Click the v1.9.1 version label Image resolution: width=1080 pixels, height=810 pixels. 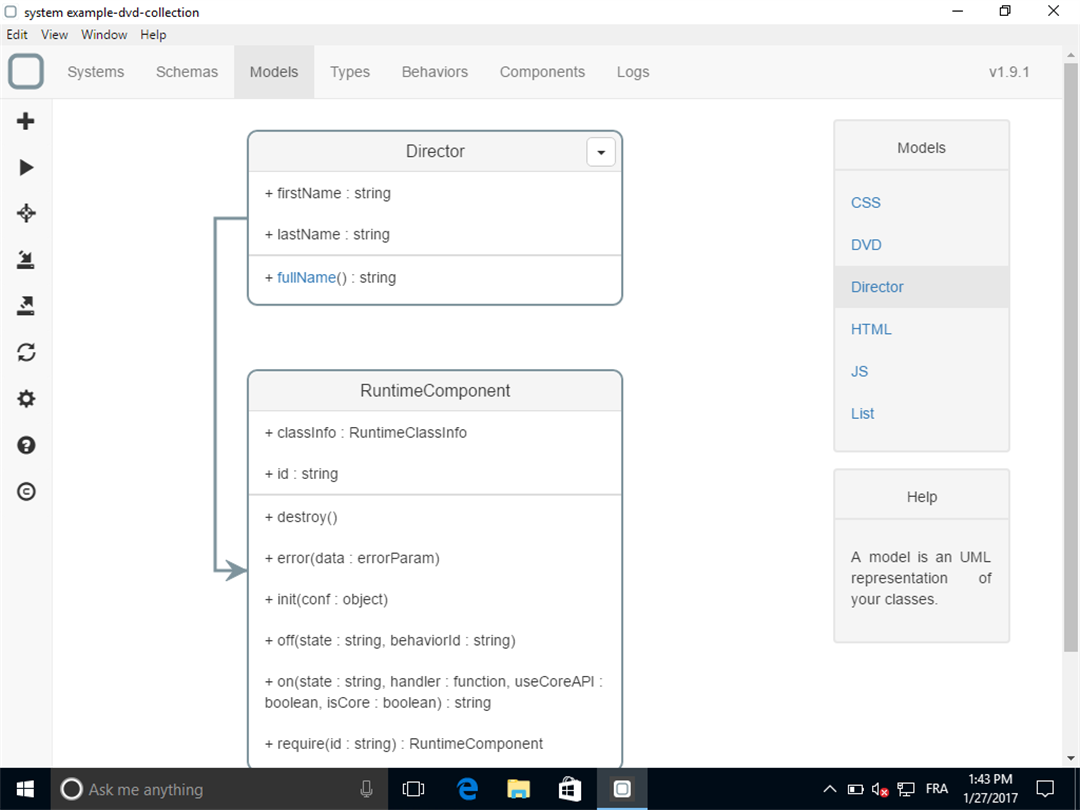coord(1009,72)
